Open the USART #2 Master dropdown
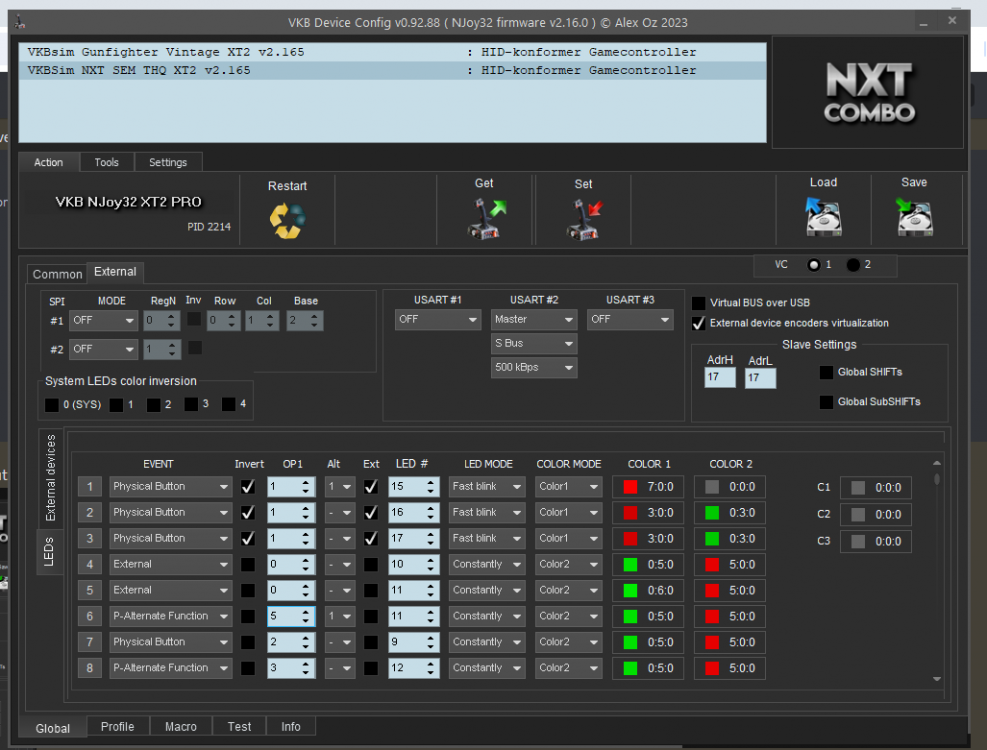This screenshot has width=987, height=750. pyautogui.click(x=534, y=320)
